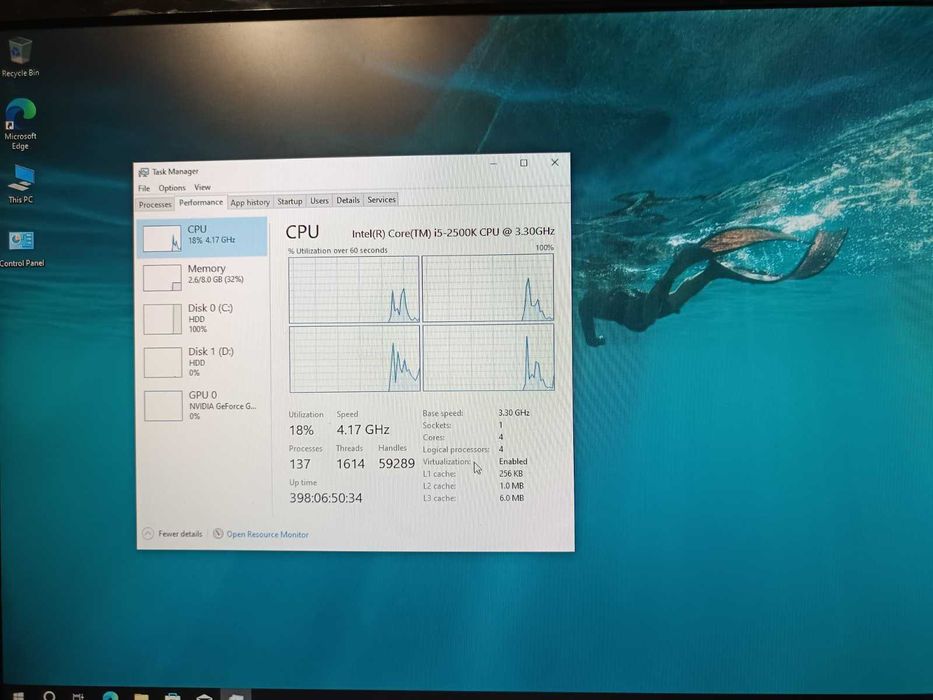Click the 3.30 GHz base speed value

tap(514, 412)
